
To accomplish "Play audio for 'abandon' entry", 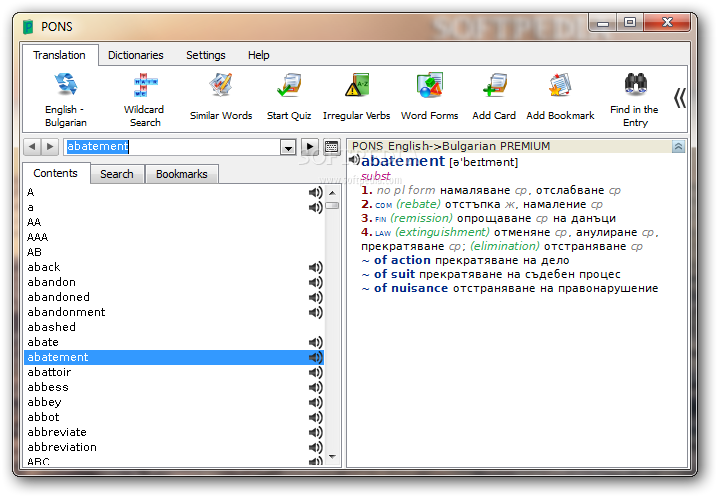I will point(315,282).
